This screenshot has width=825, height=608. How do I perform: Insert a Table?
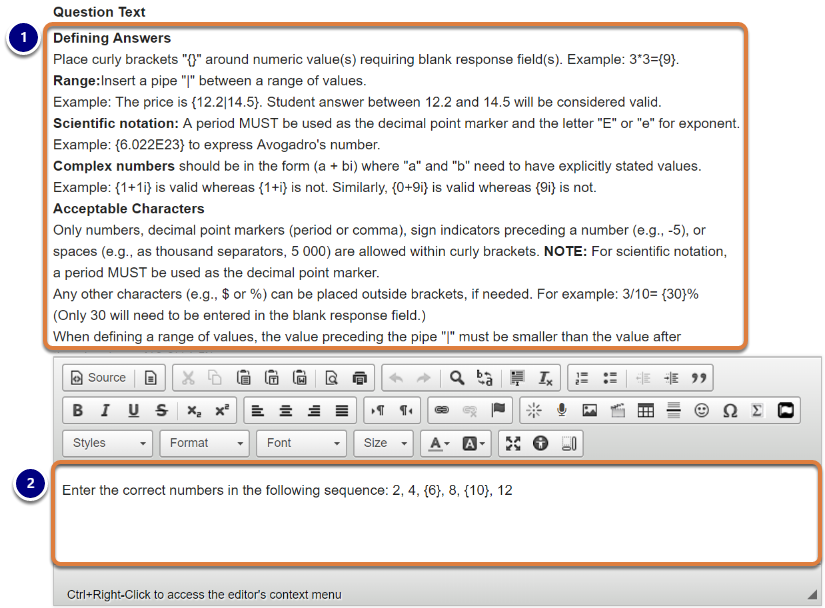[646, 410]
